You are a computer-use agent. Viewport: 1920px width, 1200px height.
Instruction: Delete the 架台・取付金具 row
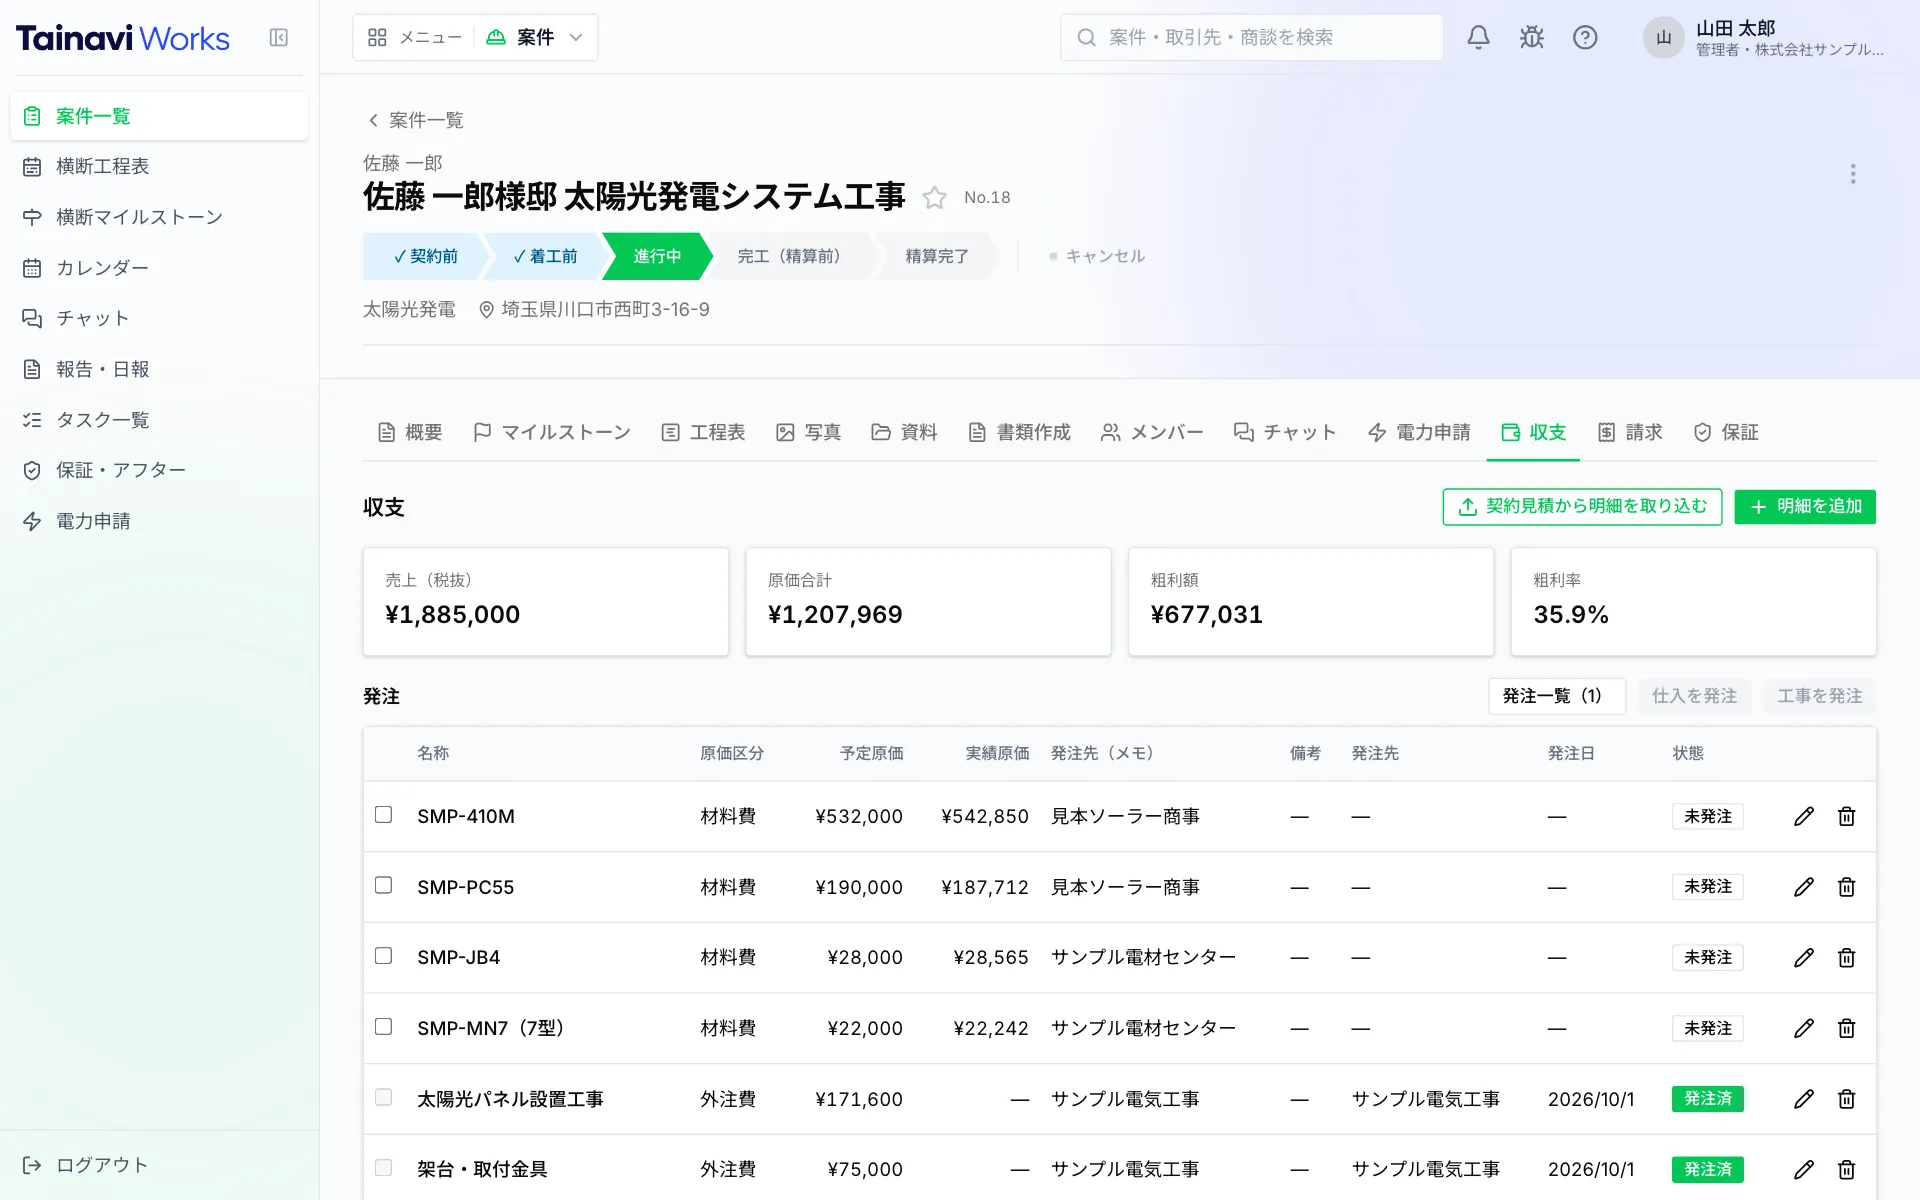[x=1846, y=1169]
